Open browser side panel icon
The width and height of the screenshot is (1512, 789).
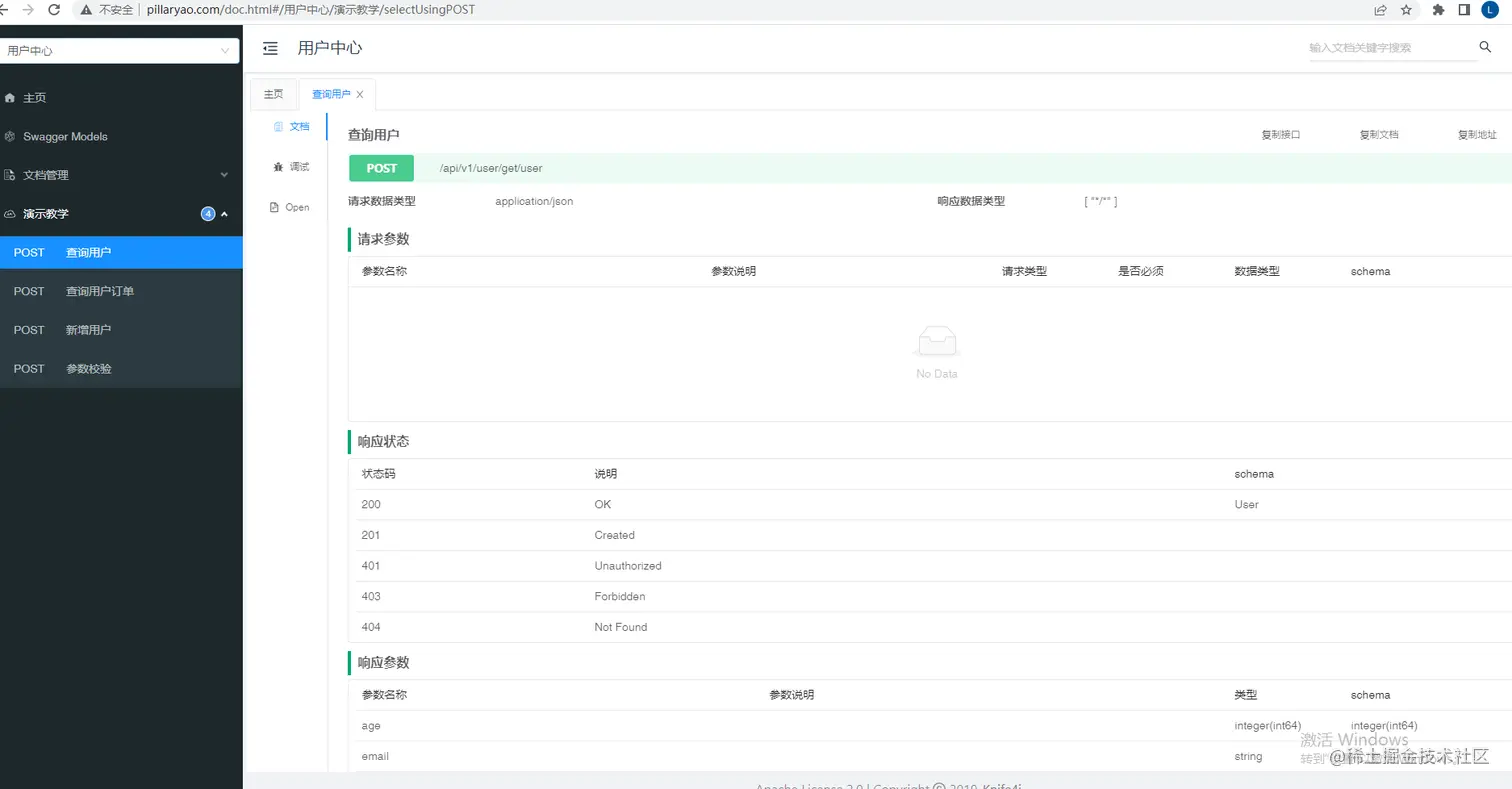click(1464, 10)
